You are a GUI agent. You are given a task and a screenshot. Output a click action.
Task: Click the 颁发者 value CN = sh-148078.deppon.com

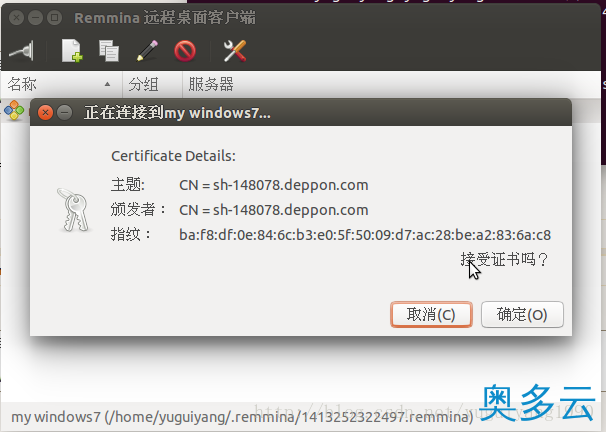pos(274,210)
